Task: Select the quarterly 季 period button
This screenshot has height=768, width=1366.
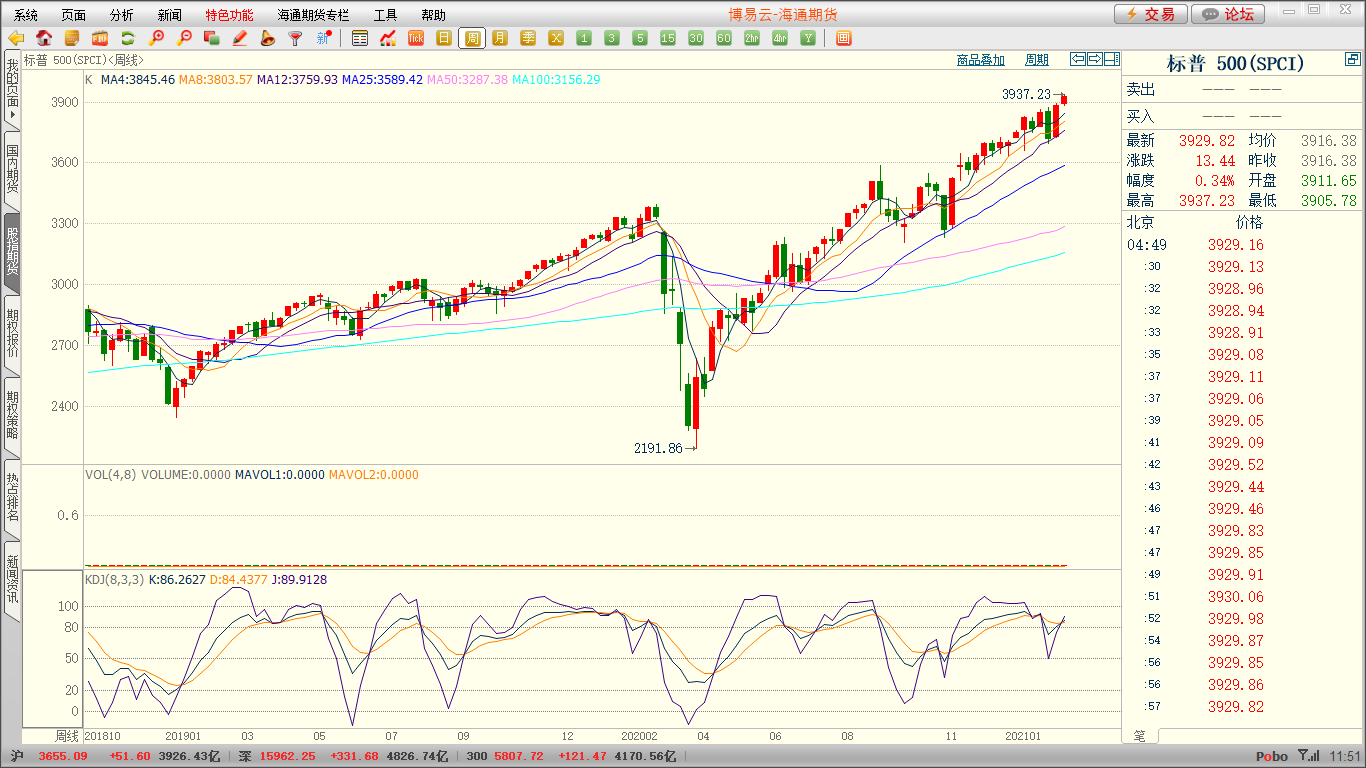Action: coord(528,38)
